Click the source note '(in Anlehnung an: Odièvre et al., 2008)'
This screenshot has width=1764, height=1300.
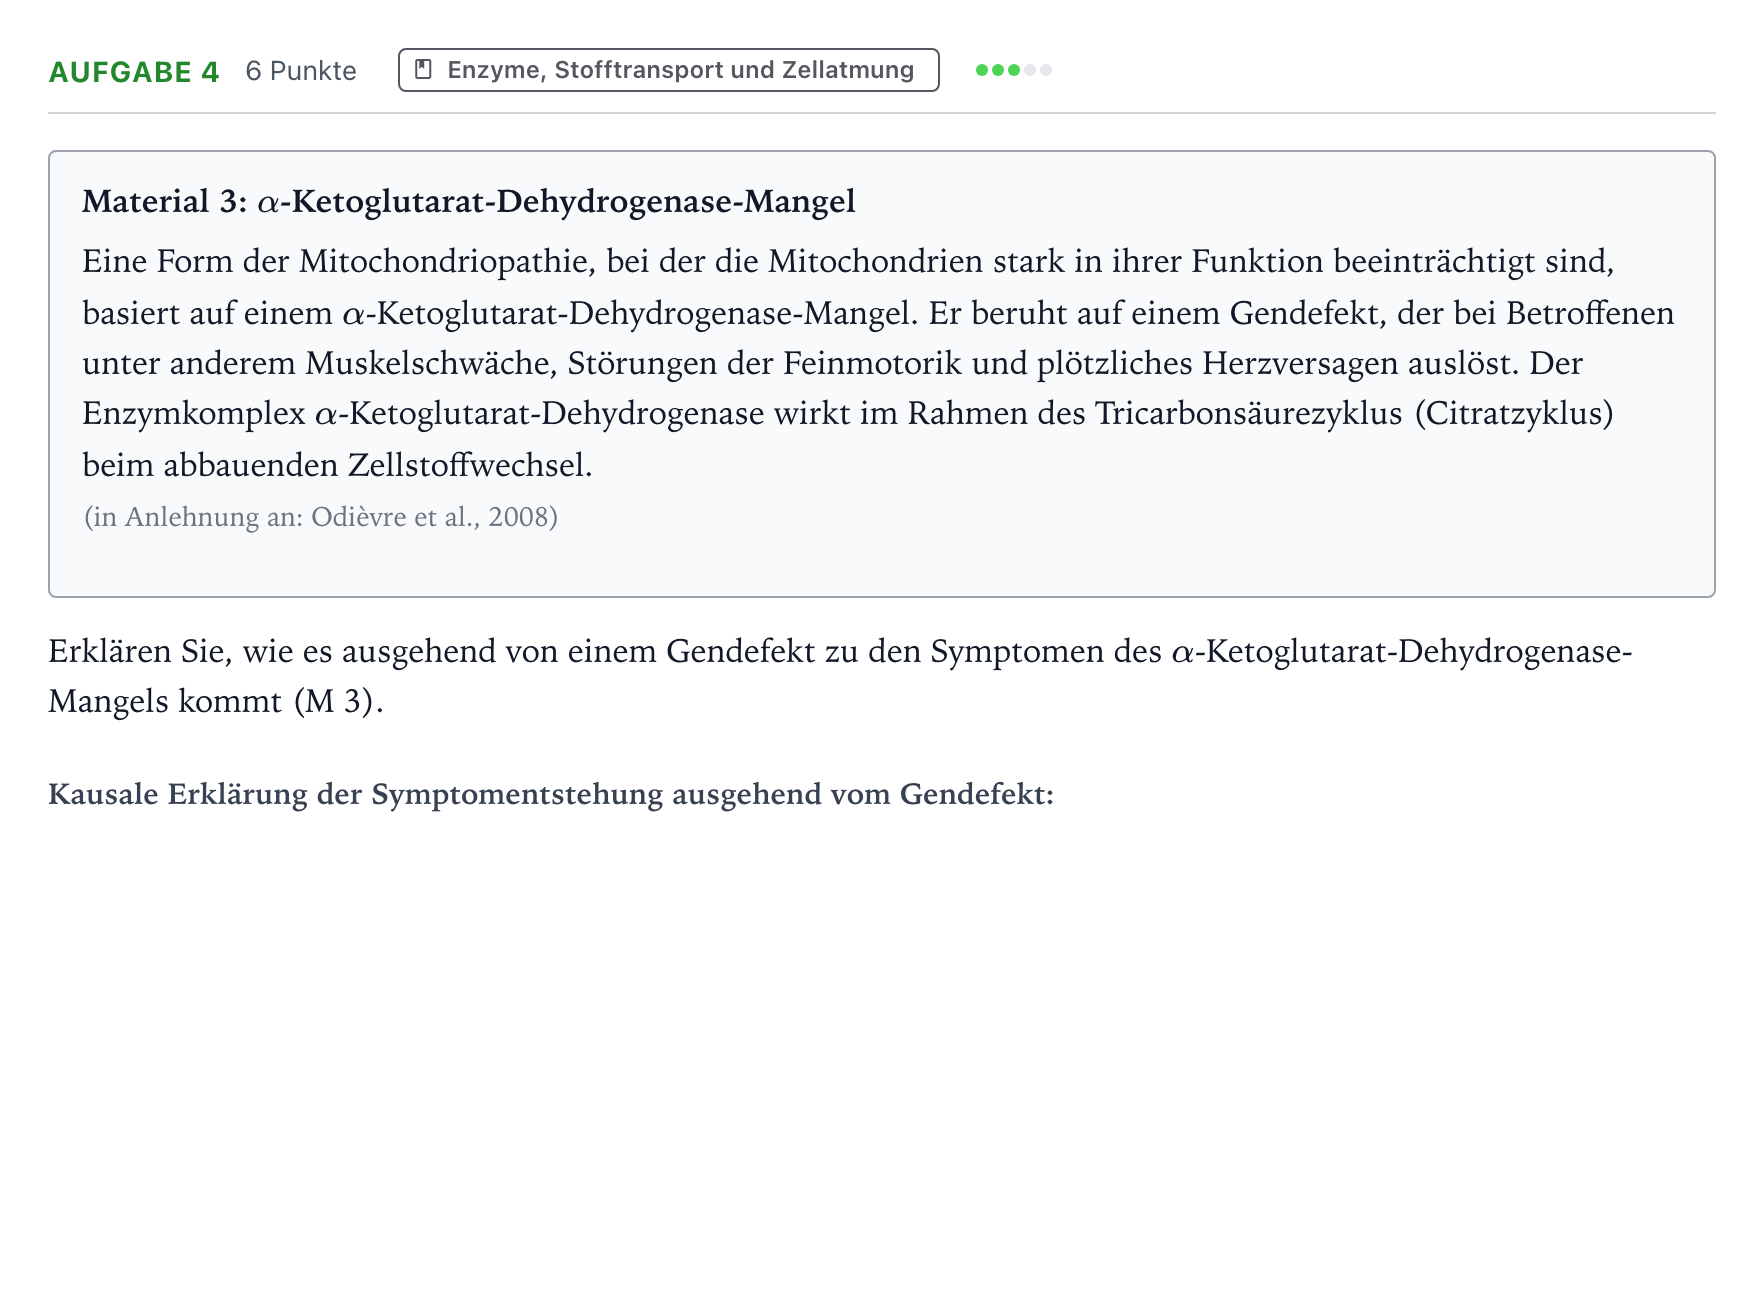(x=321, y=517)
